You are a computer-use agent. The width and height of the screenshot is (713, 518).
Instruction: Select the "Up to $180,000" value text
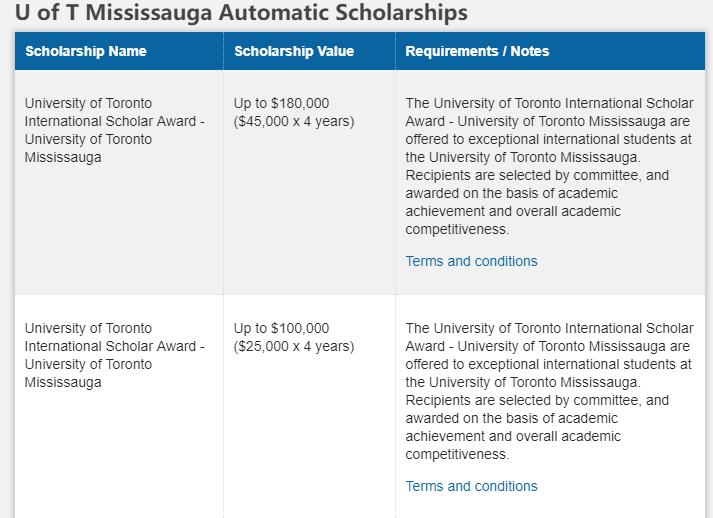coord(281,103)
